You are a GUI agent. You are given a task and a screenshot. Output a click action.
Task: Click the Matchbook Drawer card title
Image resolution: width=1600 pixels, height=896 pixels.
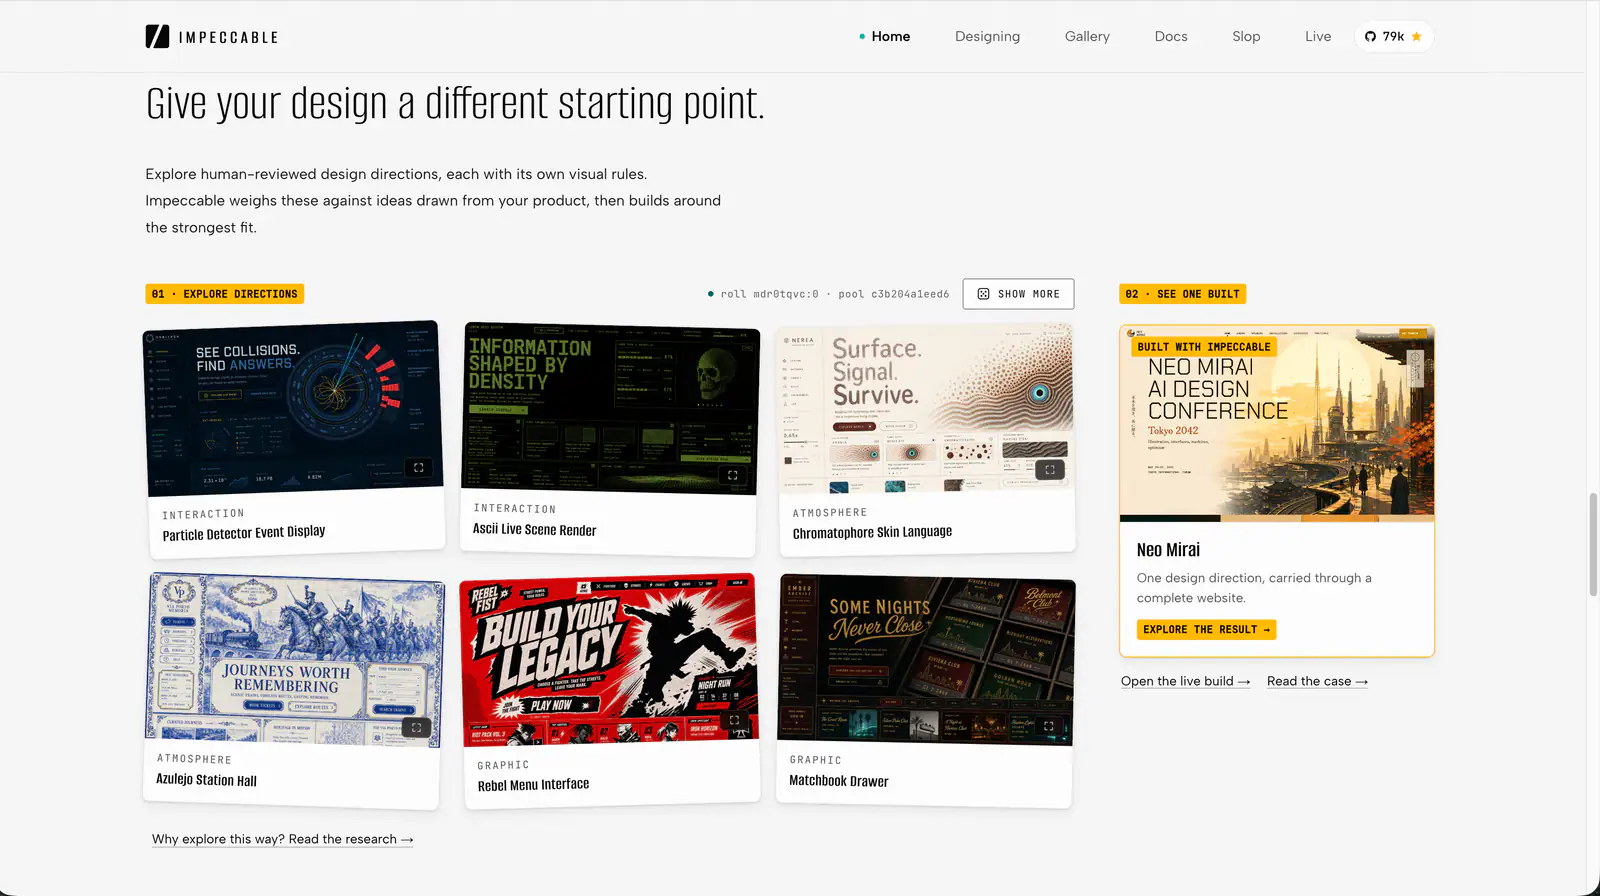tap(839, 781)
